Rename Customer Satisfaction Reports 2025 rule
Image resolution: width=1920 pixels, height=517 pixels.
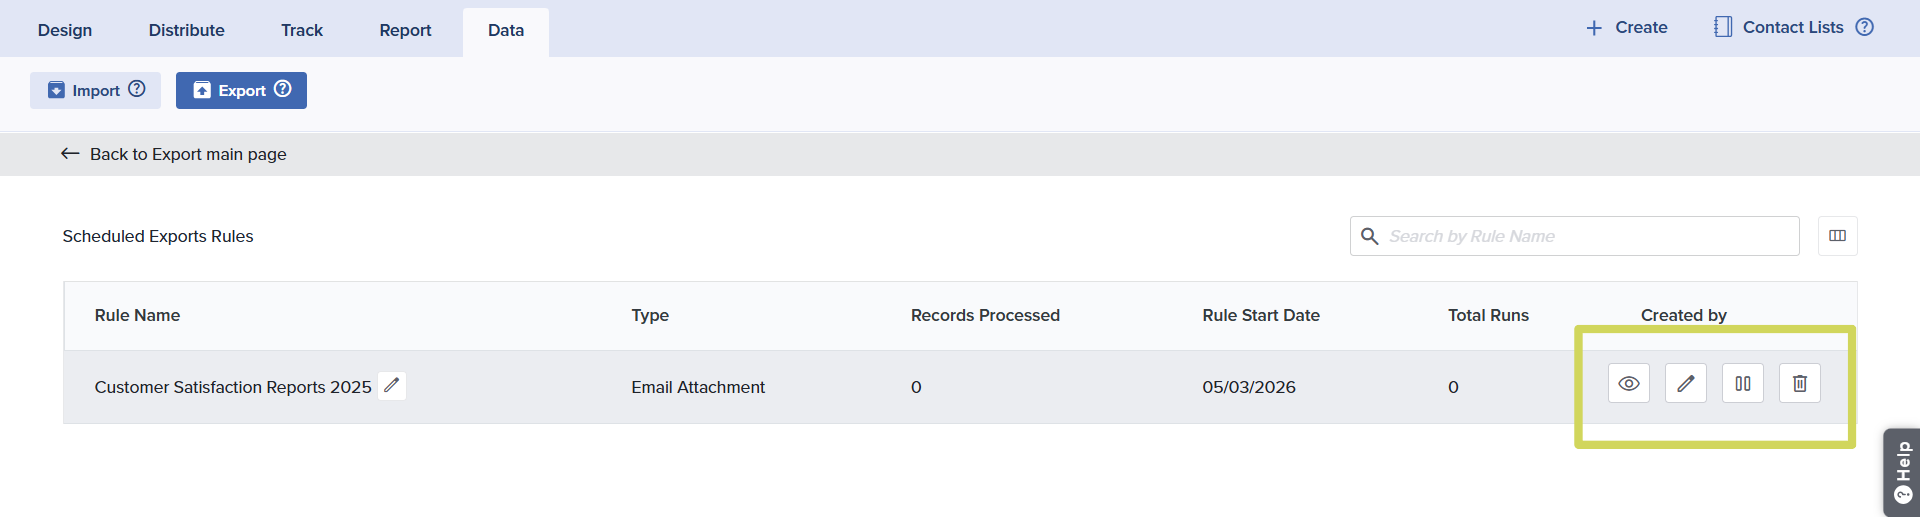(392, 386)
